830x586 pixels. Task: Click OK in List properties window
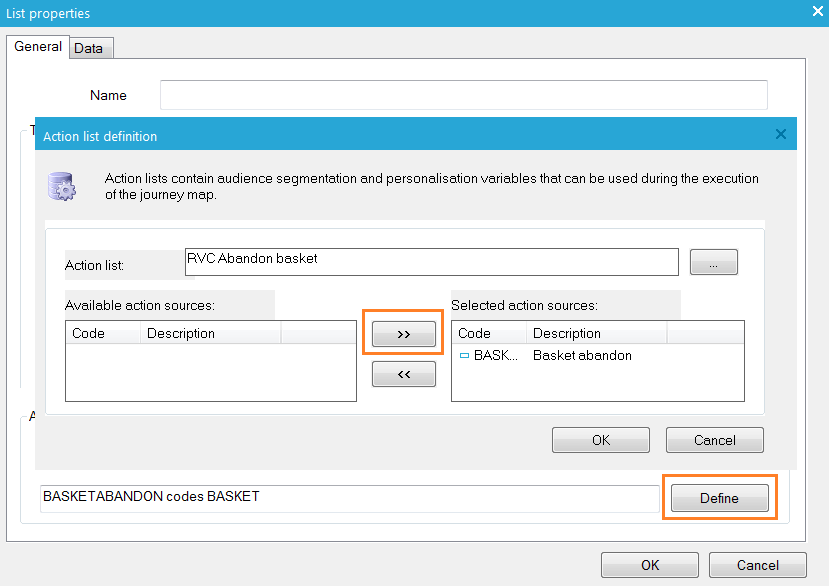click(x=650, y=565)
